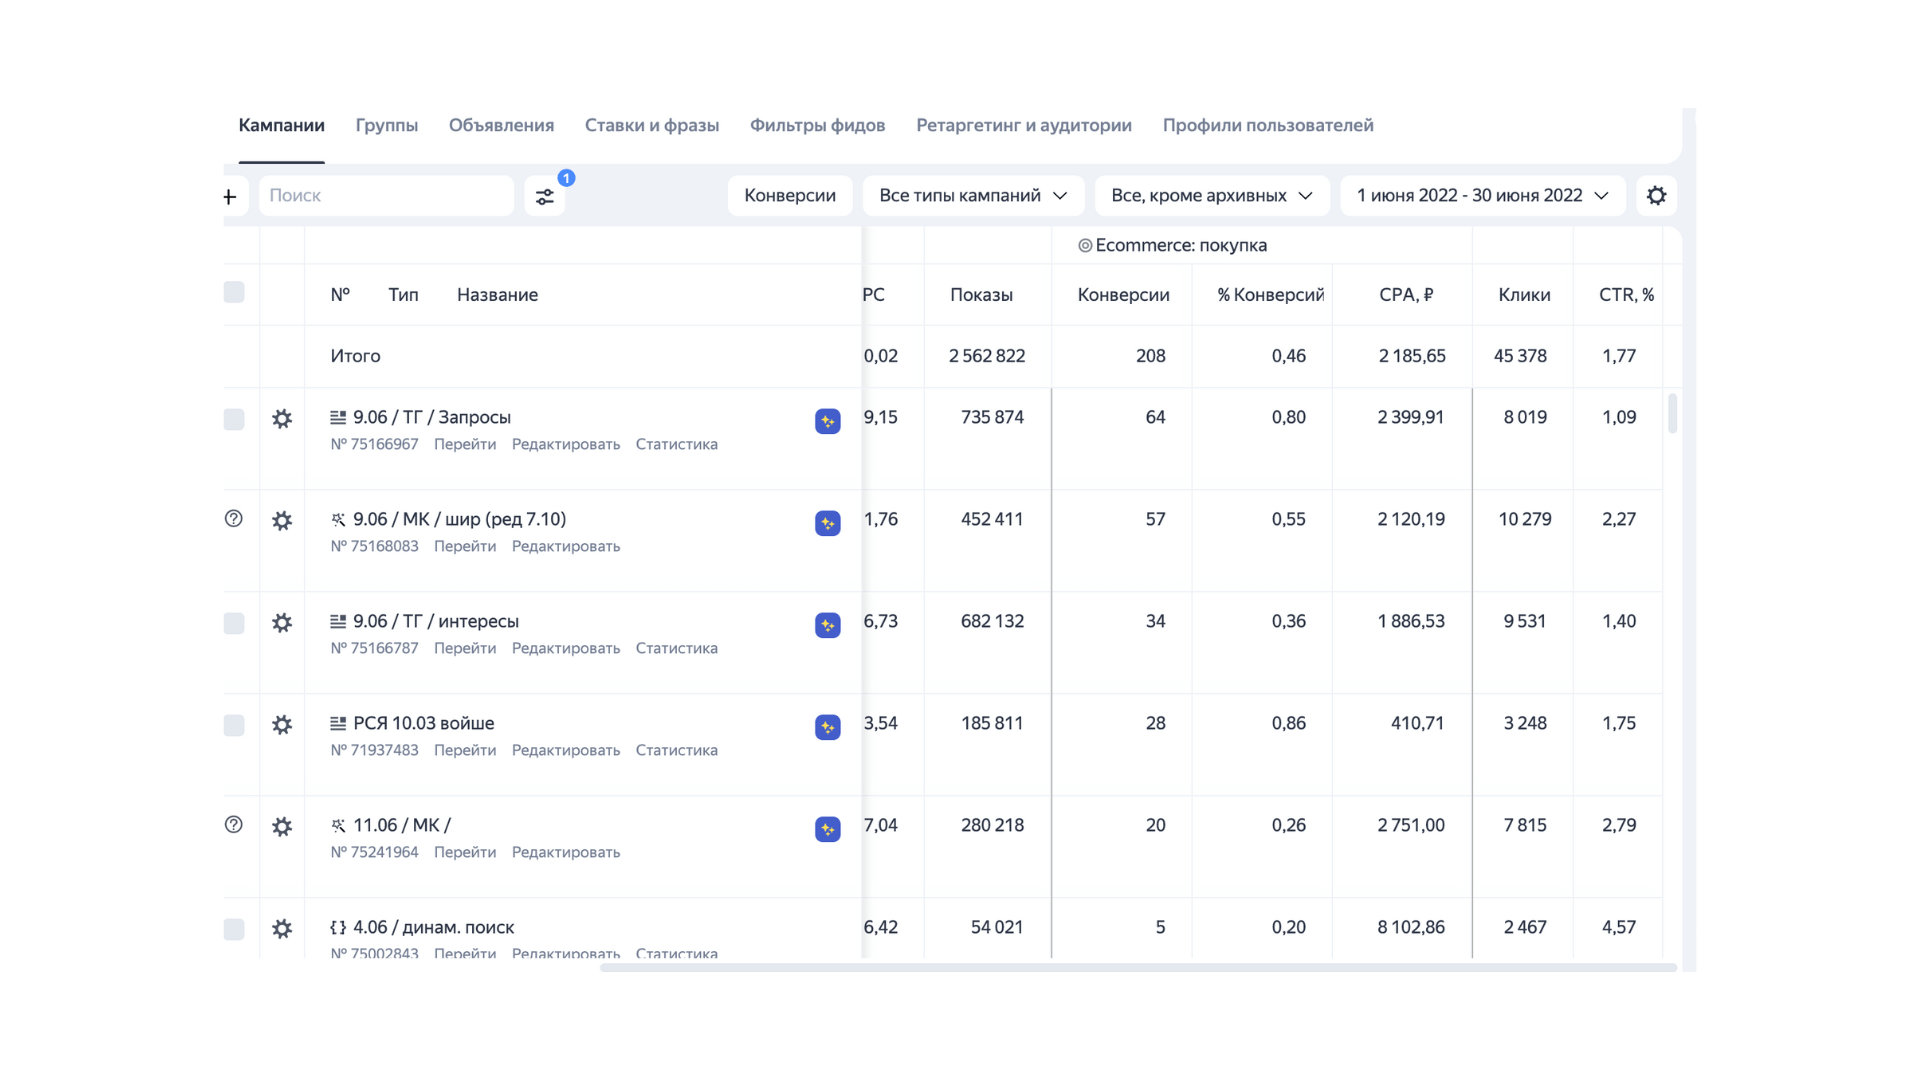Click the settings gear for campaign 9.06 / ТГ / Запросы
1920x1080 pixels.
[x=283, y=420]
